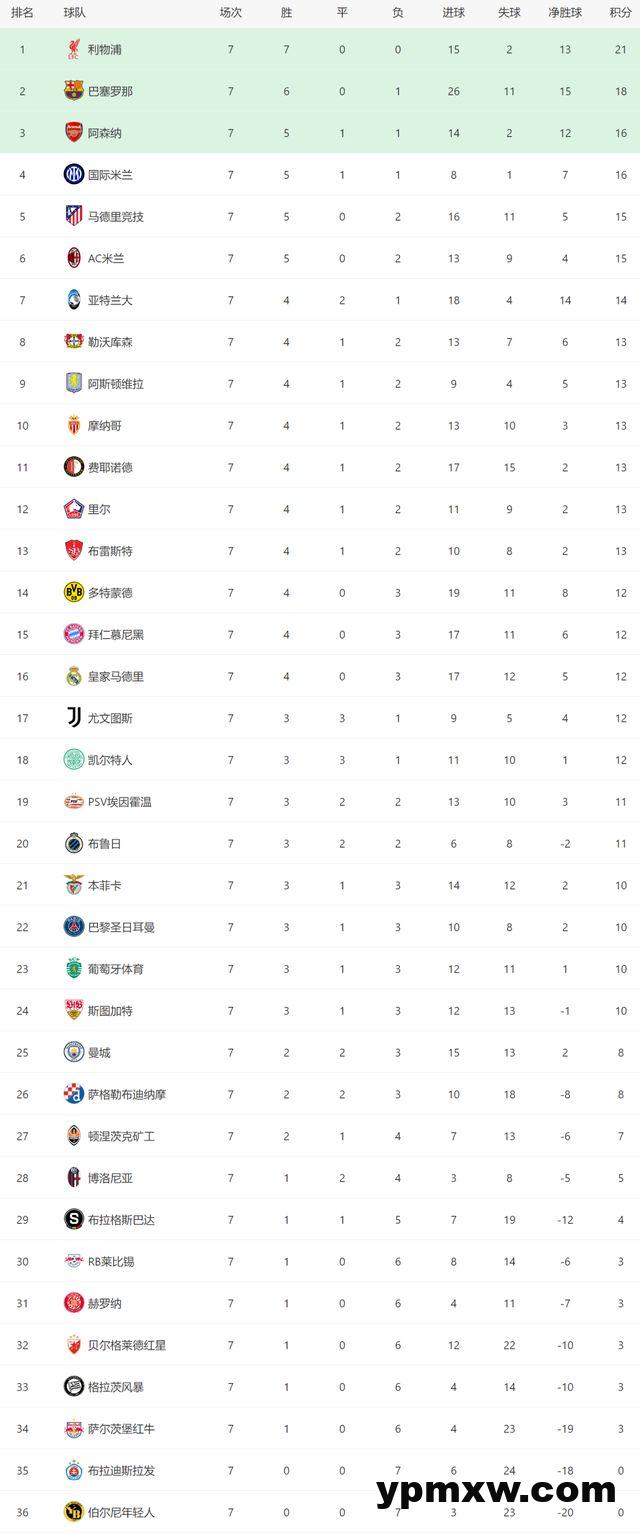Click the Manchester City crest icon
Image resolution: width=640 pixels, height=1534 pixels.
pyautogui.click(x=74, y=1052)
